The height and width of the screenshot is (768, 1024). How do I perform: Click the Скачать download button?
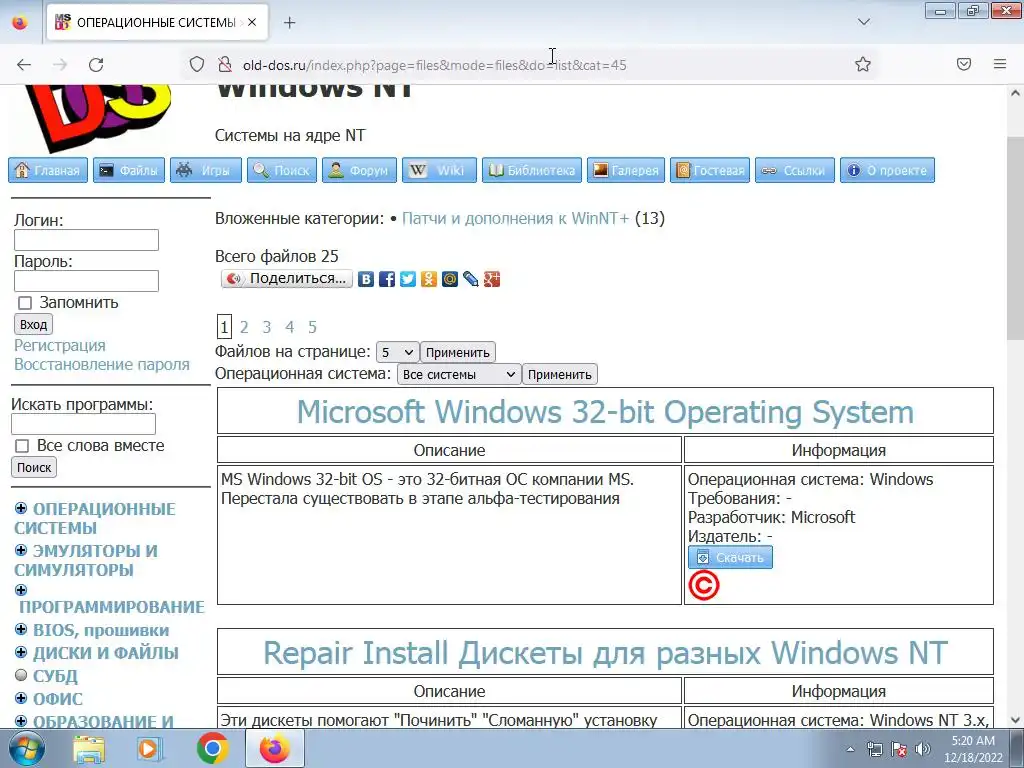(x=730, y=558)
